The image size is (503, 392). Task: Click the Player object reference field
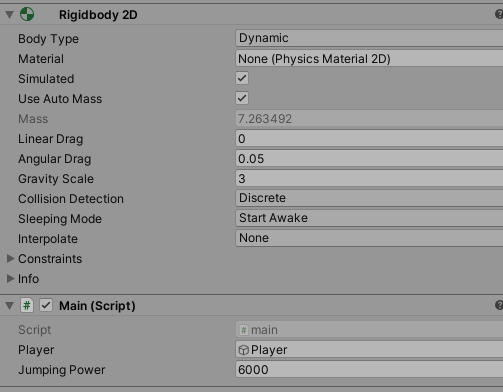pos(369,350)
